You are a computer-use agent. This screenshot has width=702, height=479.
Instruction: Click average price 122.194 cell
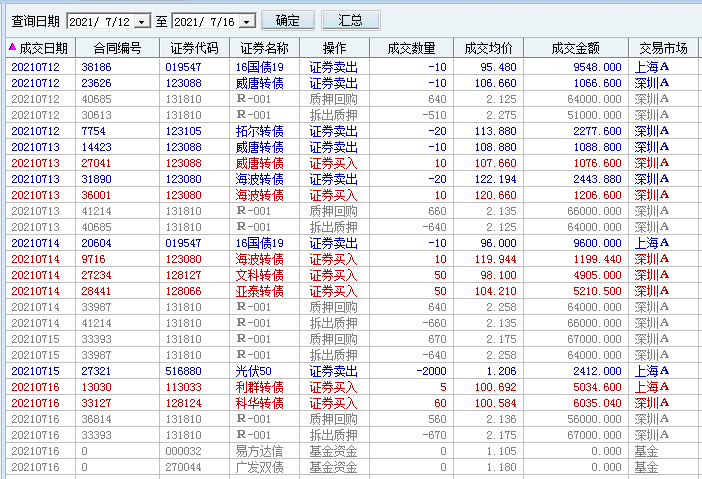496,179
